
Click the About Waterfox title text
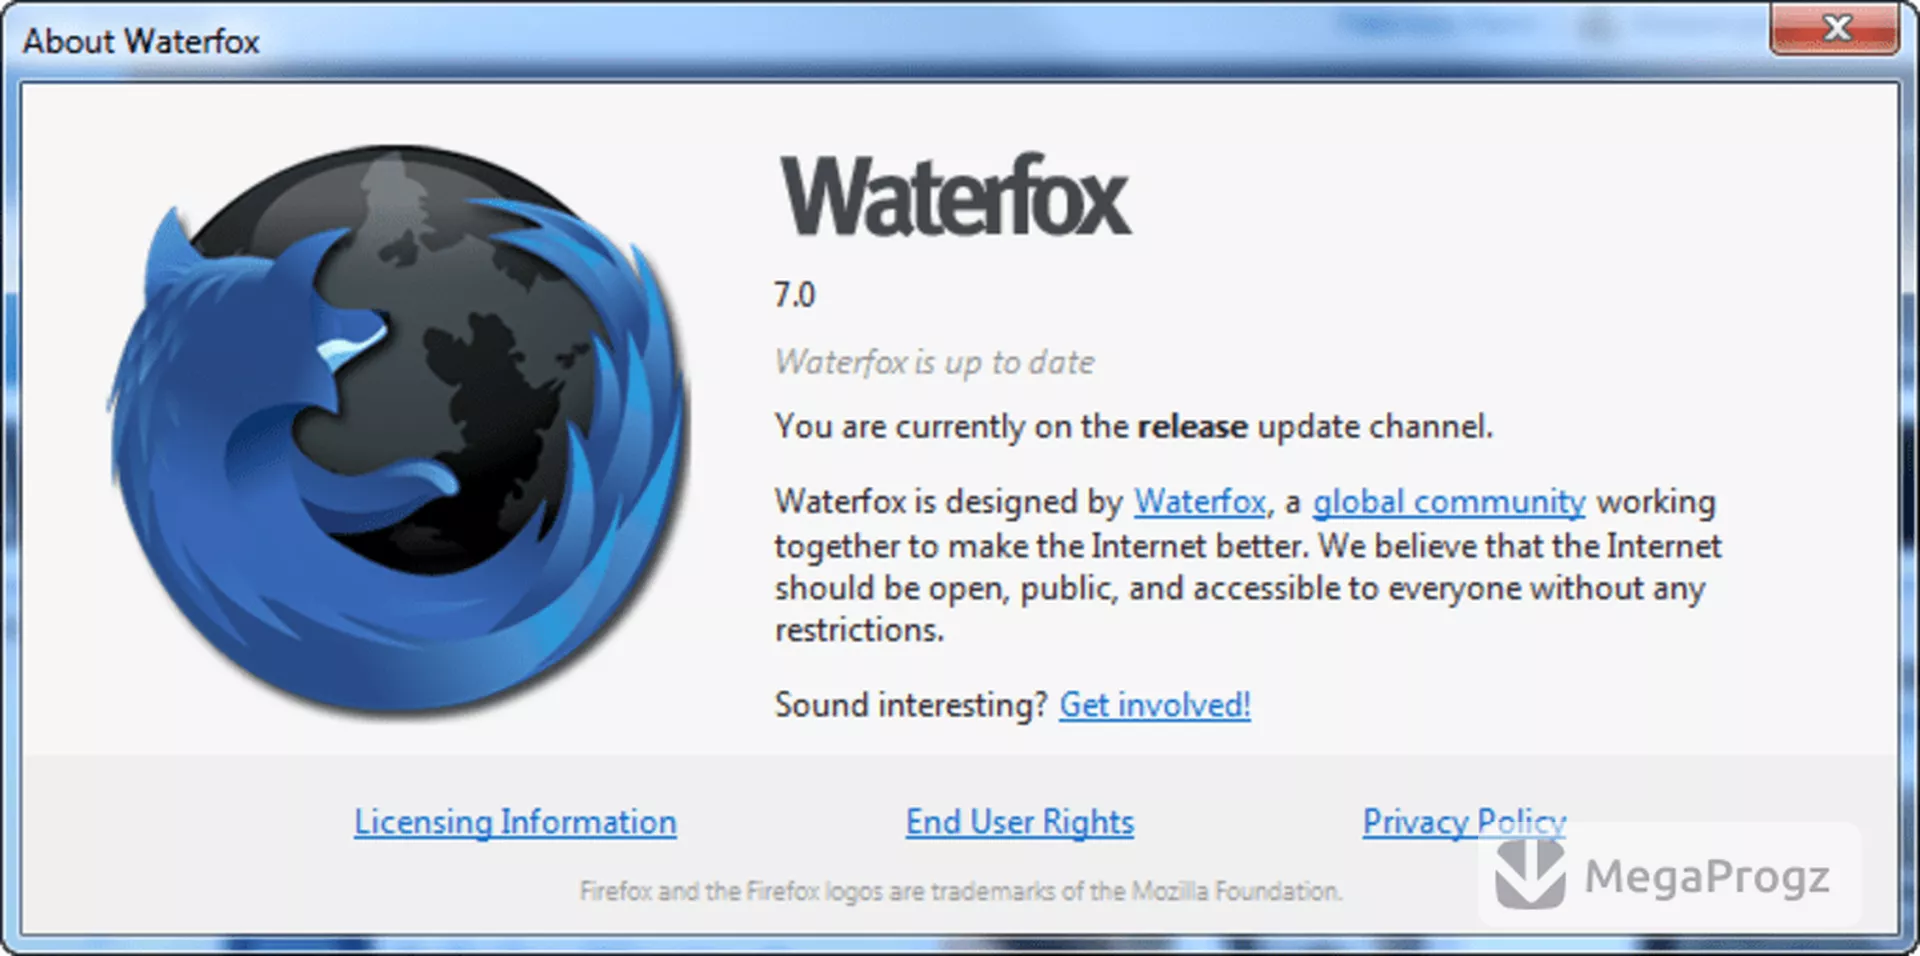click(x=141, y=41)
